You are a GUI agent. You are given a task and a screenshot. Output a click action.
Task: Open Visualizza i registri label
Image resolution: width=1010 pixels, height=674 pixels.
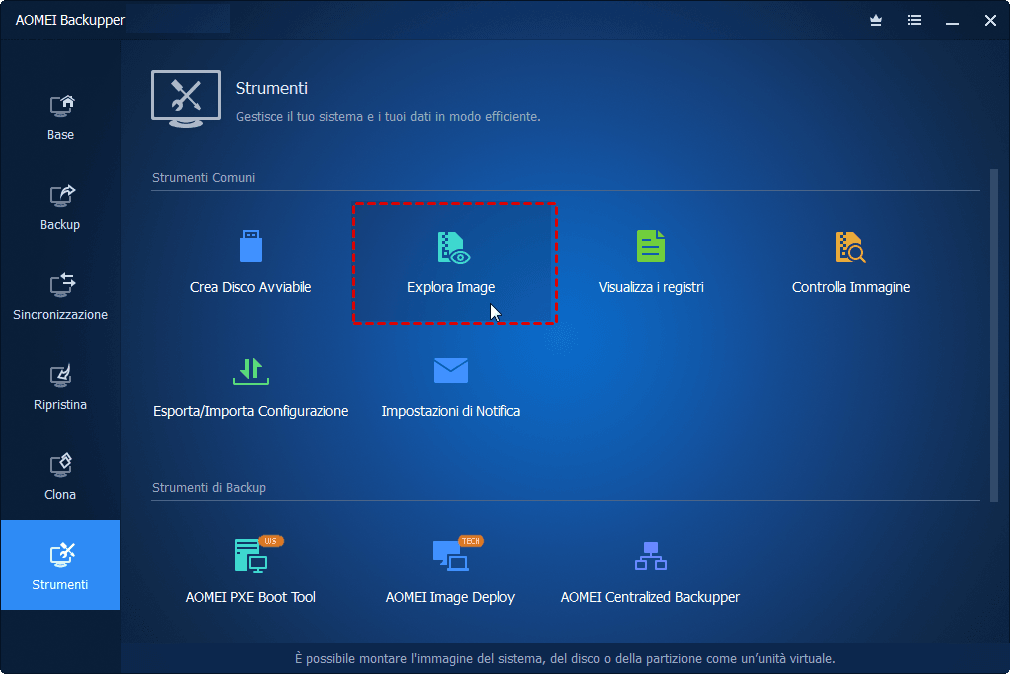(651, 287)
